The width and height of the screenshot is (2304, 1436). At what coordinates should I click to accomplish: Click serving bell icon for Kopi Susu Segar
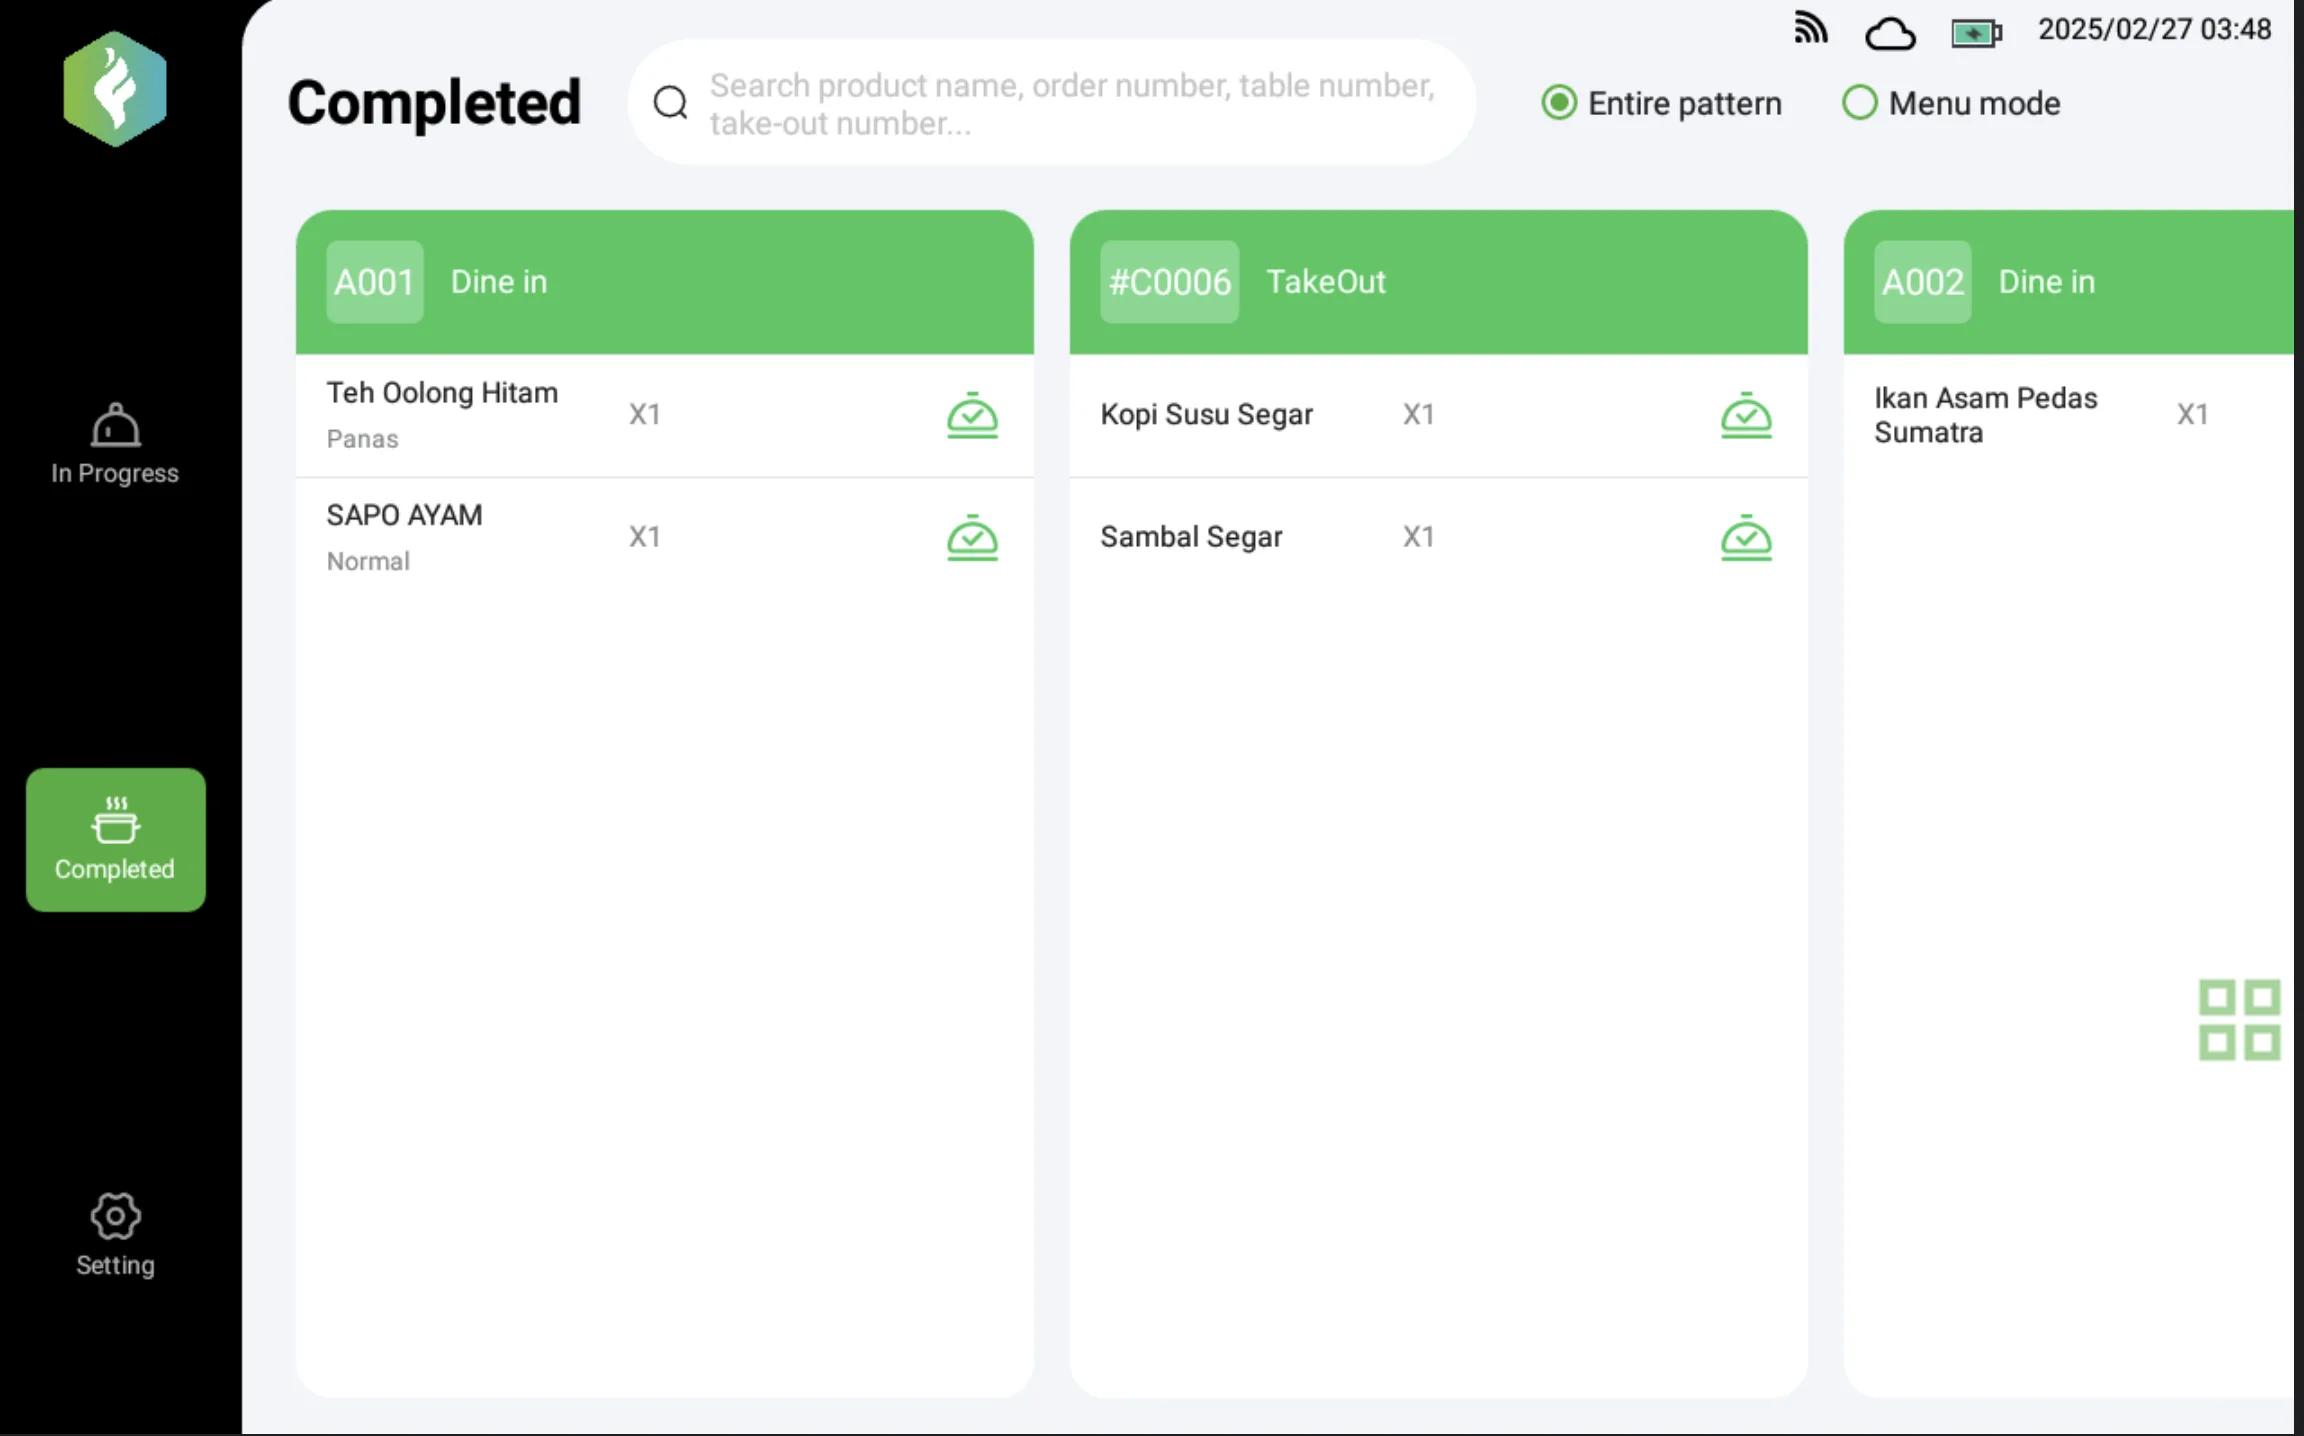click(x=1746, y=415)
